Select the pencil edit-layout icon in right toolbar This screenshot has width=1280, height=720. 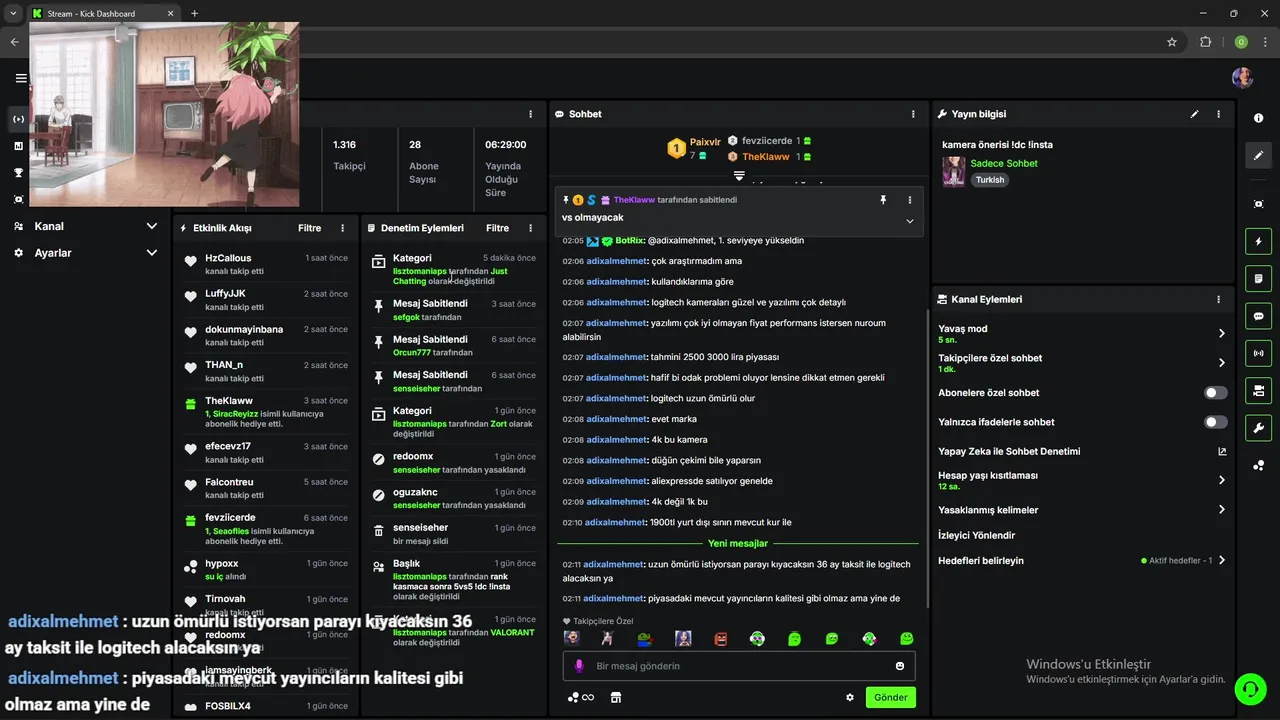[1258, 155]
